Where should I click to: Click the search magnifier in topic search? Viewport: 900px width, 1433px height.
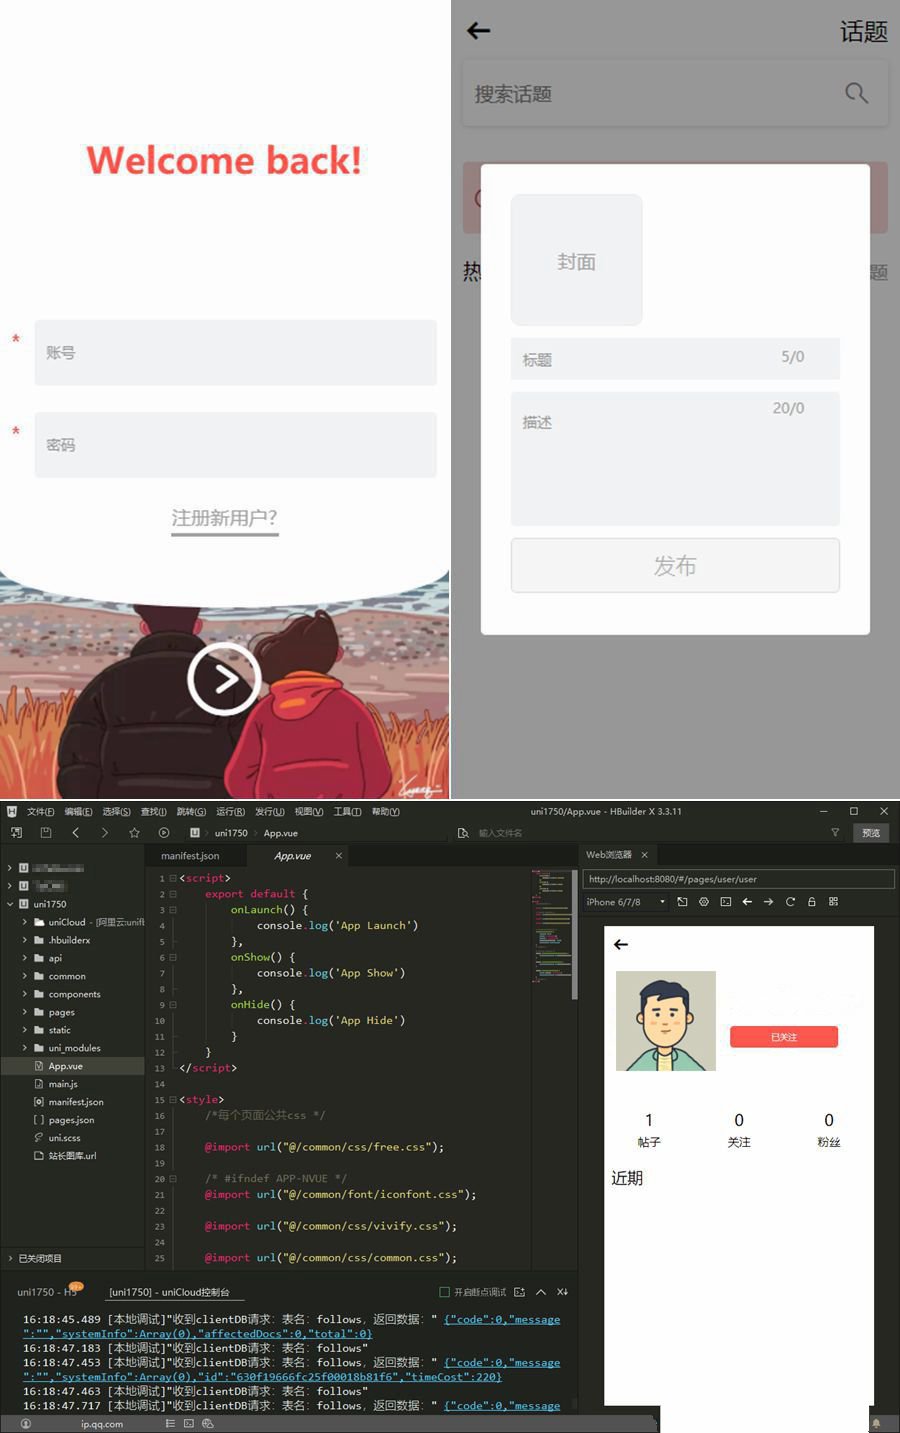coord(856,93)
